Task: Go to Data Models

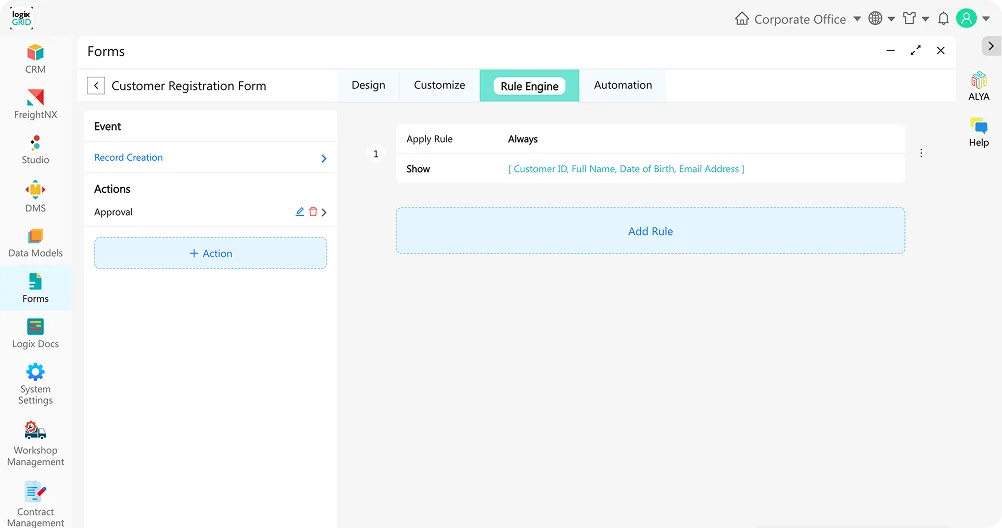Action: tap(35, 243)
